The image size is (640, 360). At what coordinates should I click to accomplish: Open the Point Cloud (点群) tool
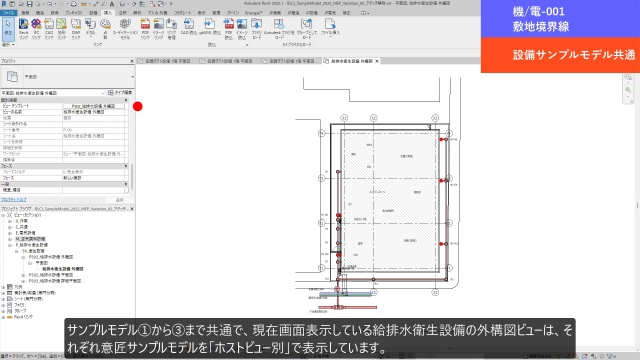[105, 29]
